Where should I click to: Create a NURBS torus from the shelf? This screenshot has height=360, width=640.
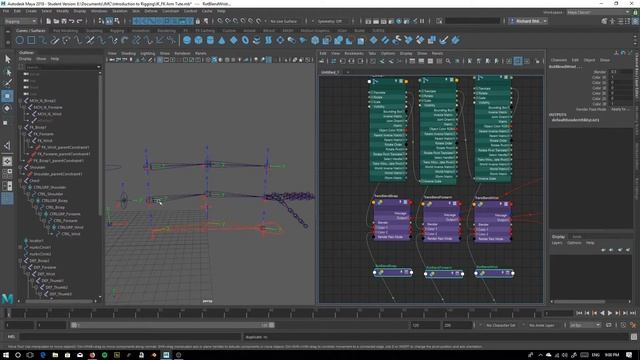(x=245, y=40)
